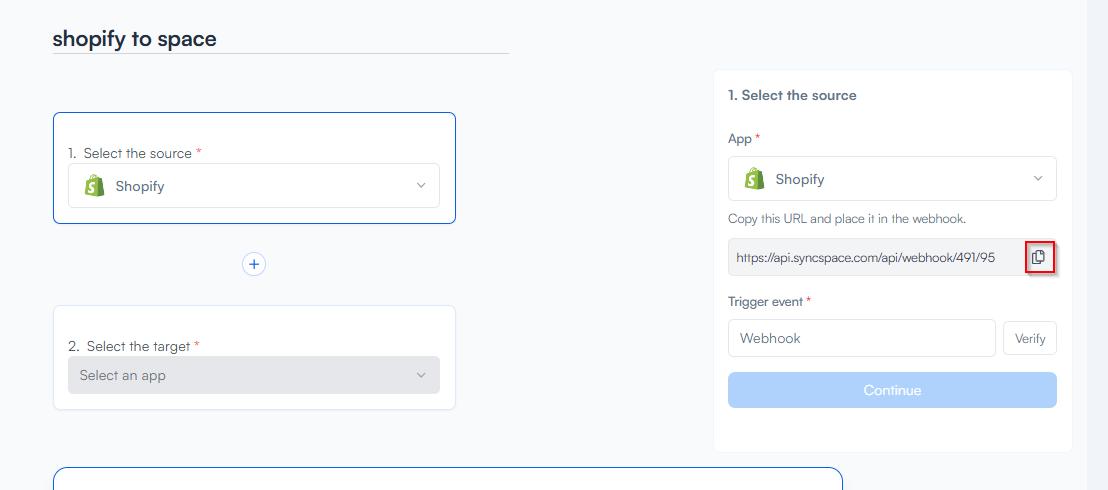
Task: Copy the webhook URL to clipboard
Action: (1038, 257)
